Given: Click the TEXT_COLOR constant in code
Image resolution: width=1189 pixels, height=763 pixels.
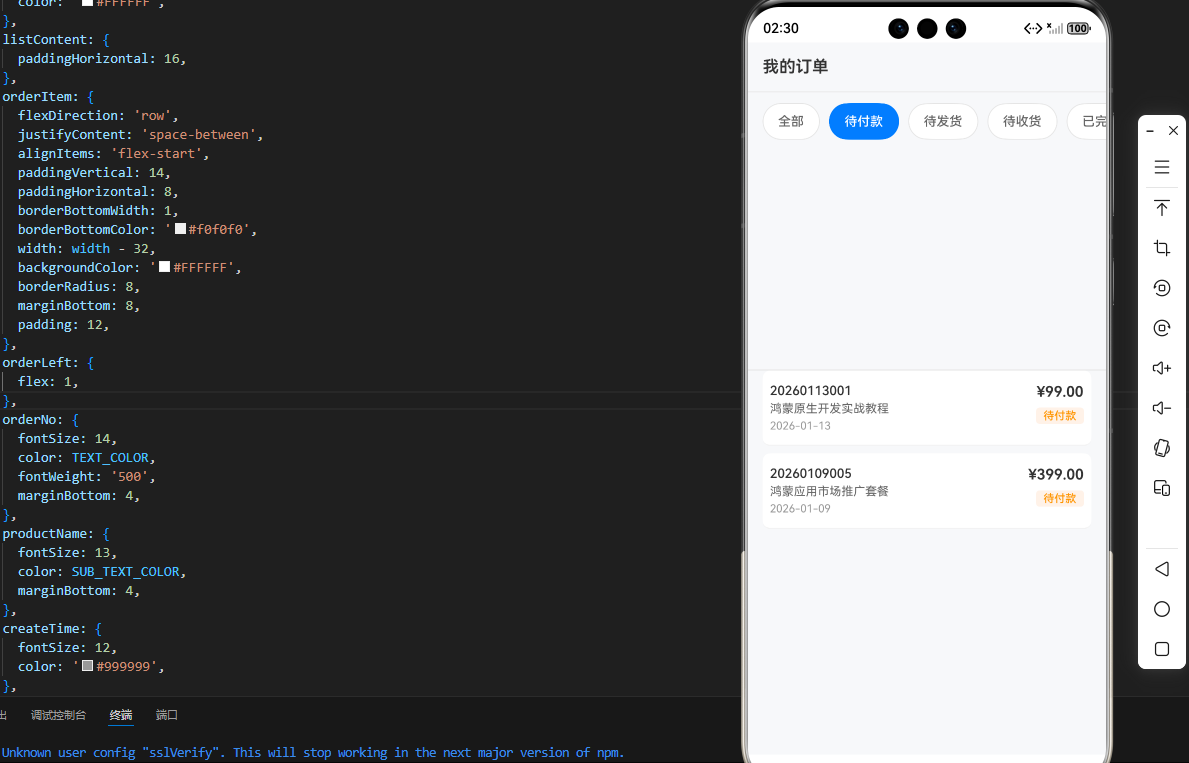Looking at the screenshot, I should 111,457.
